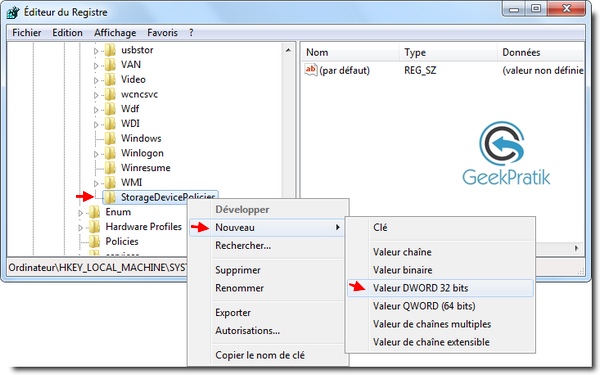
Task: Expand the WMI key
Action: (96, 183)
